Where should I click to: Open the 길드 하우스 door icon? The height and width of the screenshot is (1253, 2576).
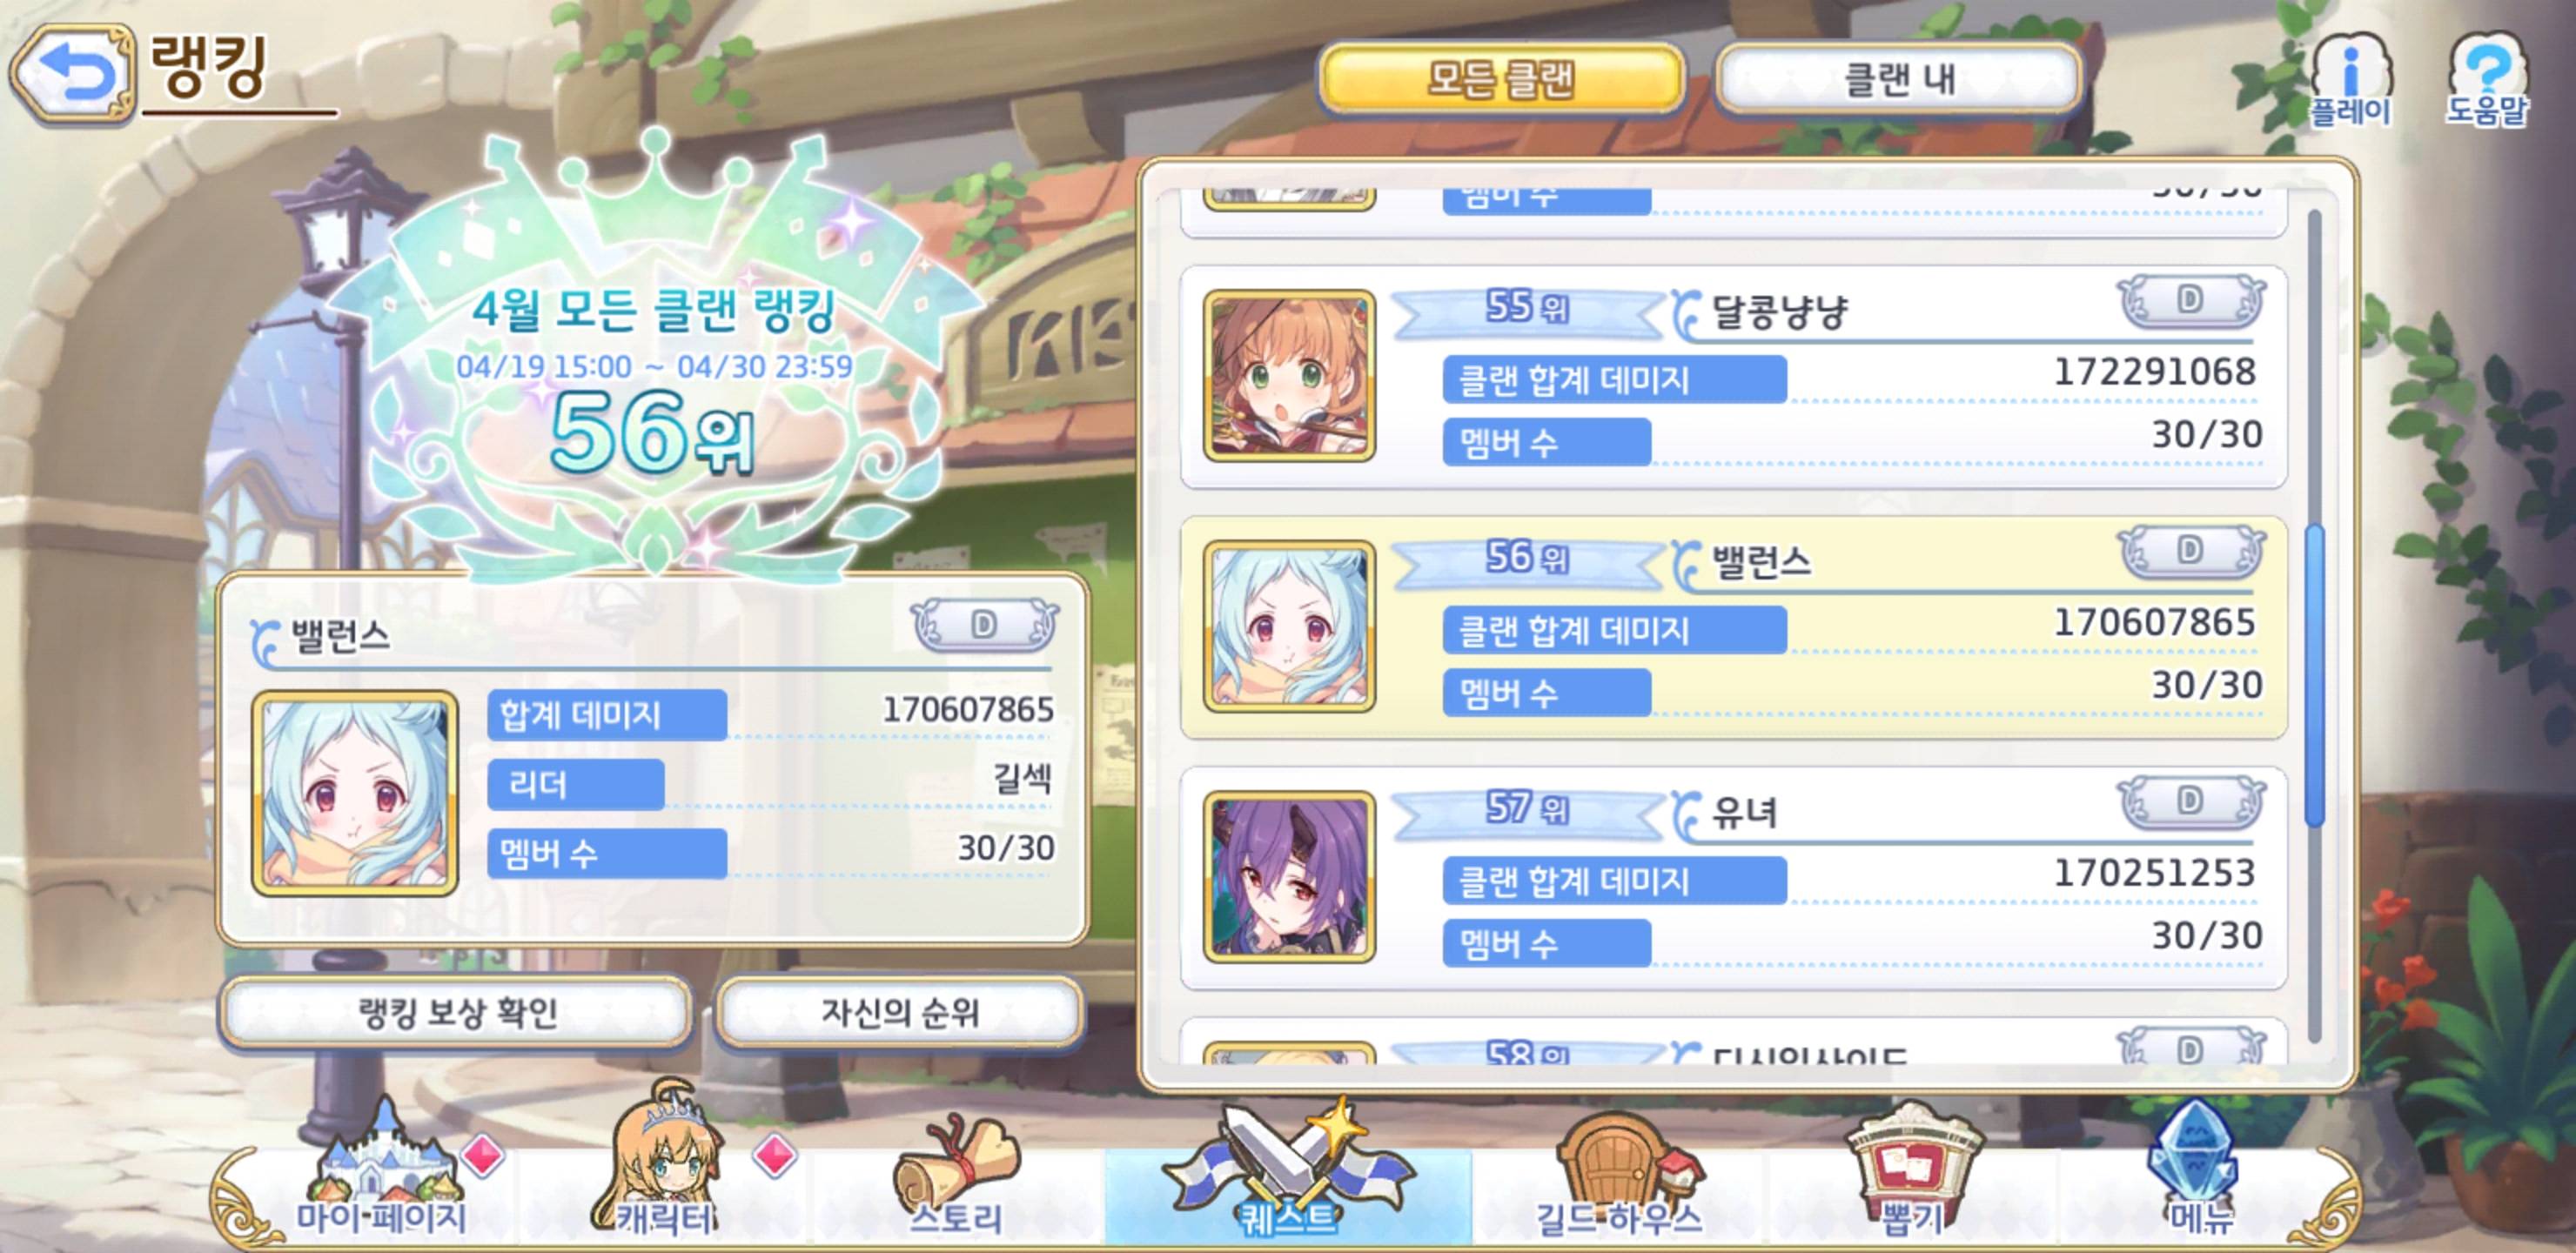(1620, 1175)
